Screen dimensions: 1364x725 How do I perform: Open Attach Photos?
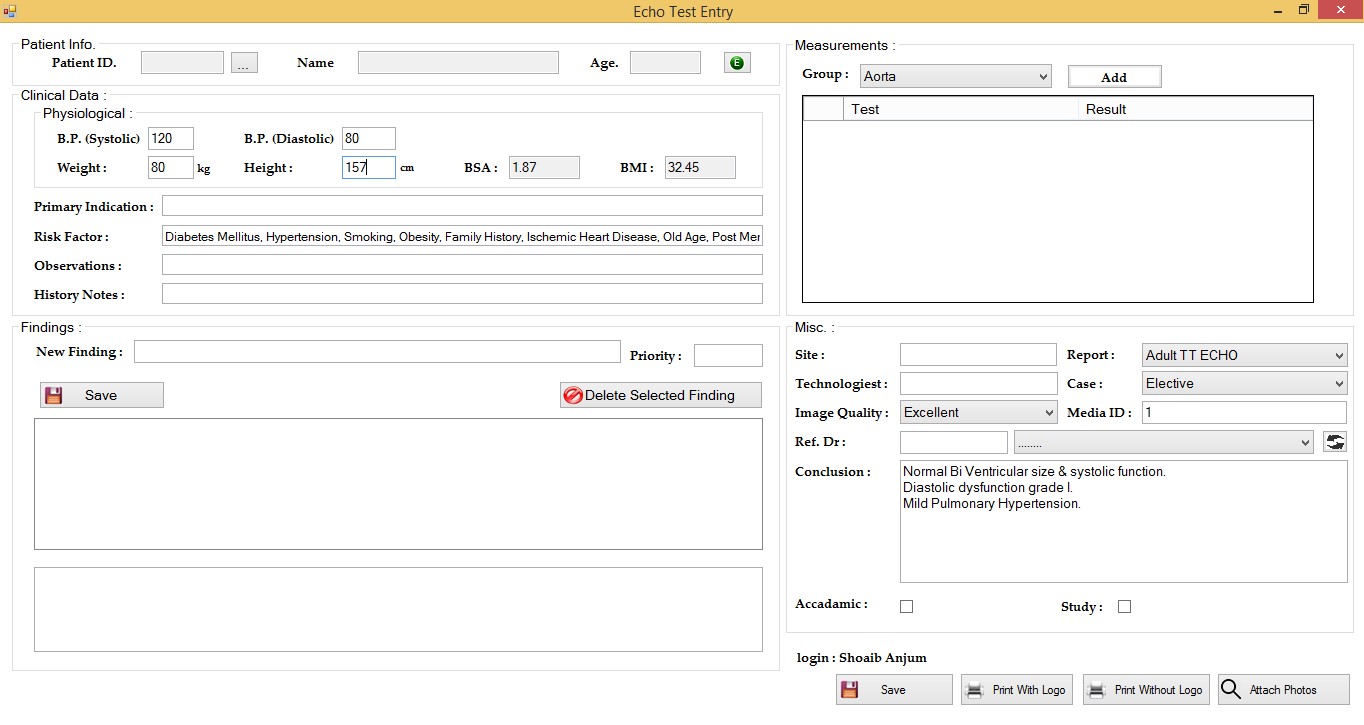pos(1283,690)
